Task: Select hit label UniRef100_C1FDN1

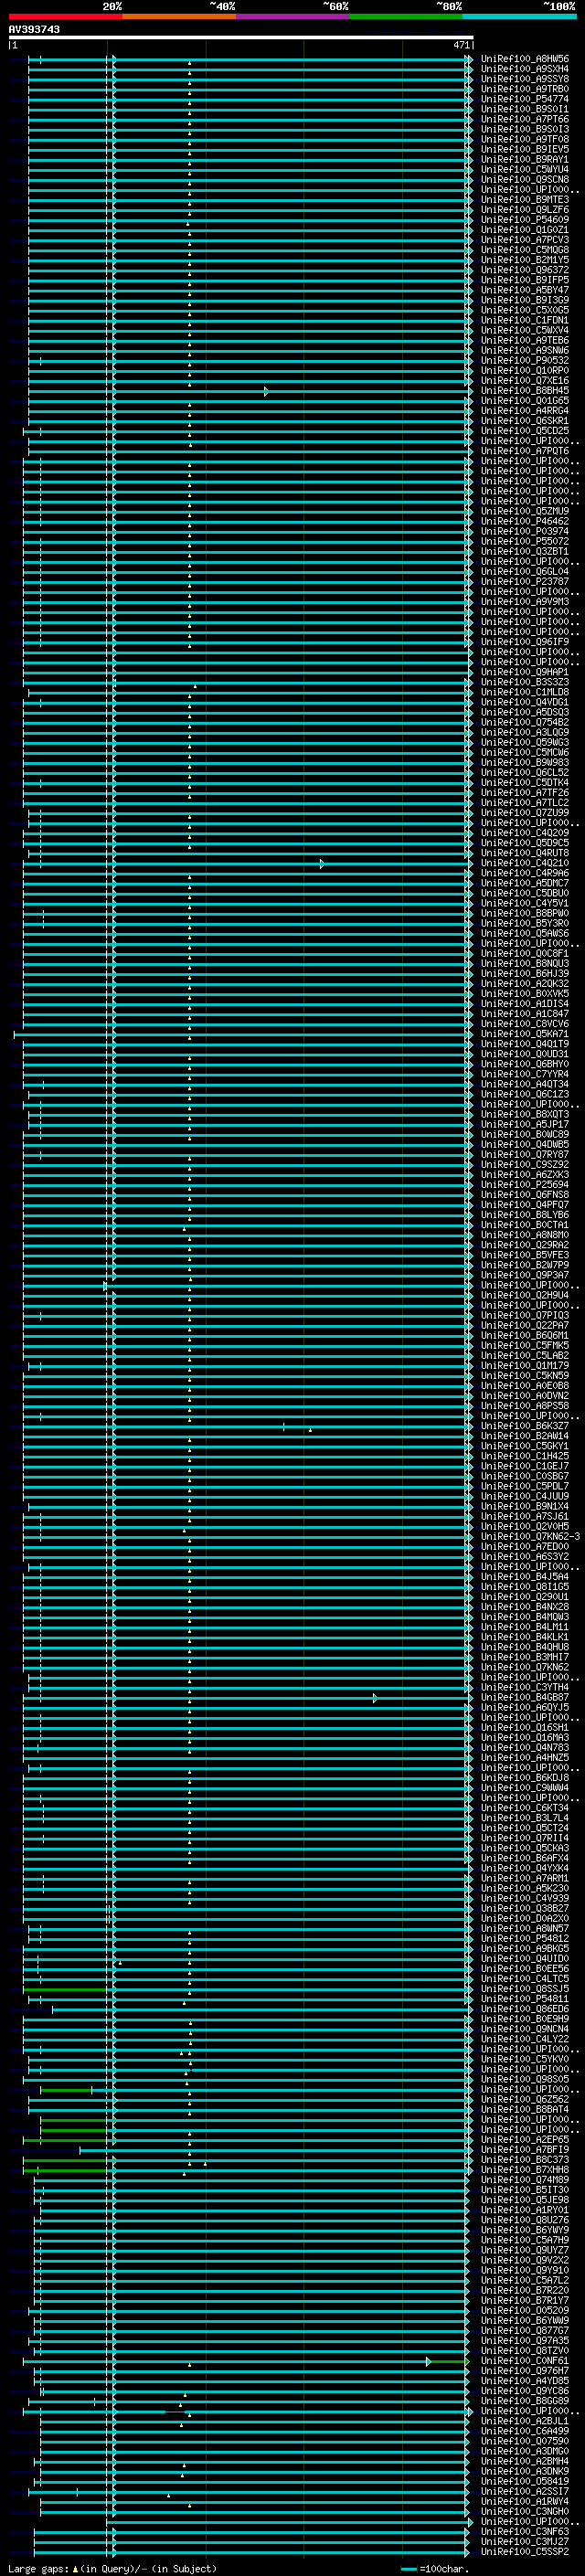Action: (x=525, y=320)
